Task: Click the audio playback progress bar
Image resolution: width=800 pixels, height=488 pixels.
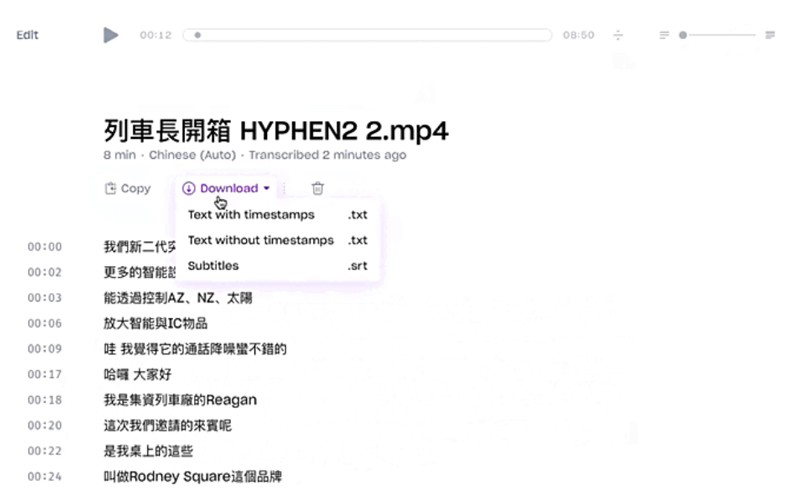Action: point(367,35)
